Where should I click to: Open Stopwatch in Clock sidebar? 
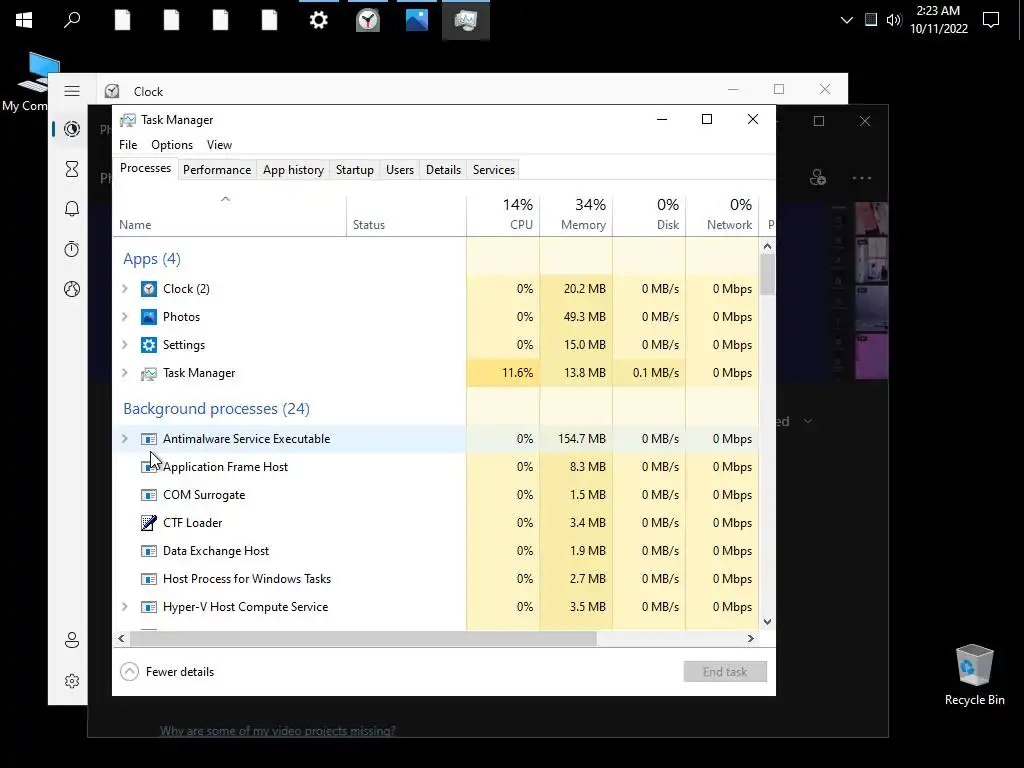point(72,249)
